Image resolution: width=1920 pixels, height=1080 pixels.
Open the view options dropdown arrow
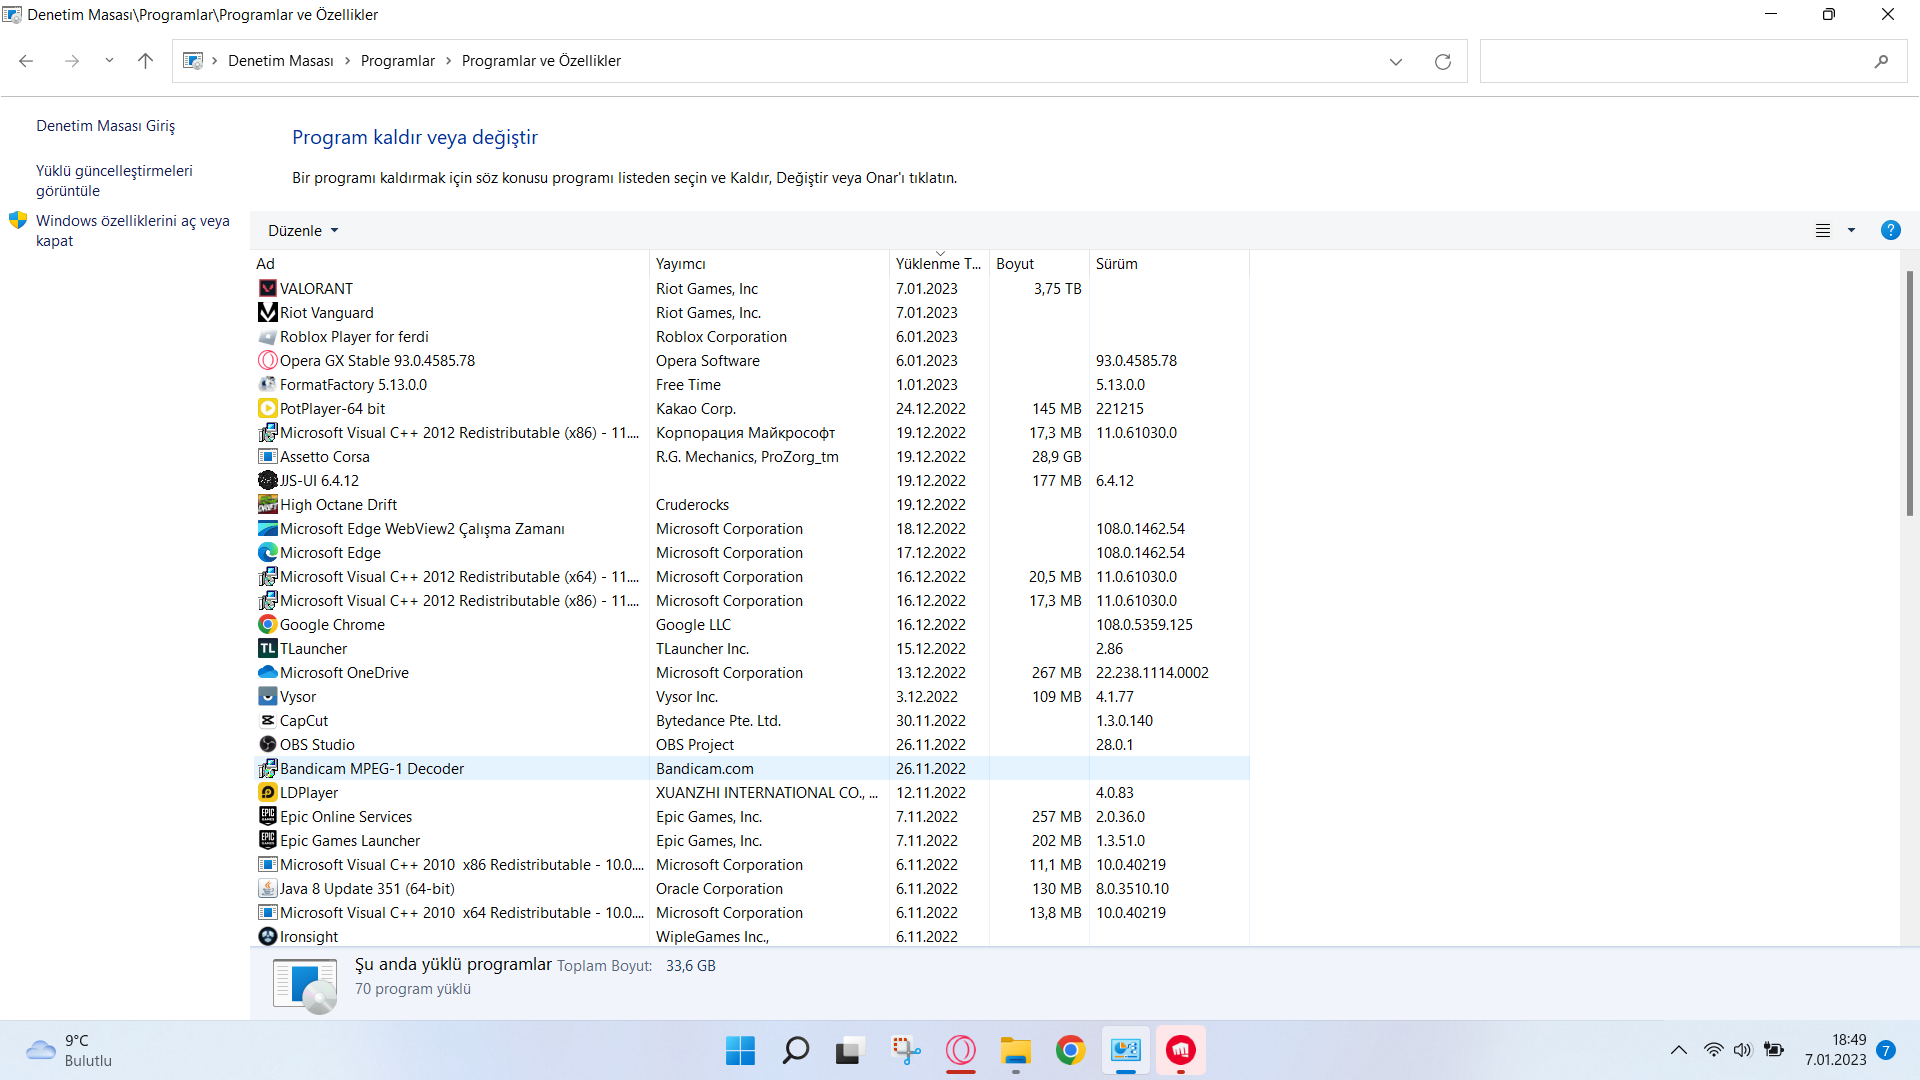[x=1851, y=230]
